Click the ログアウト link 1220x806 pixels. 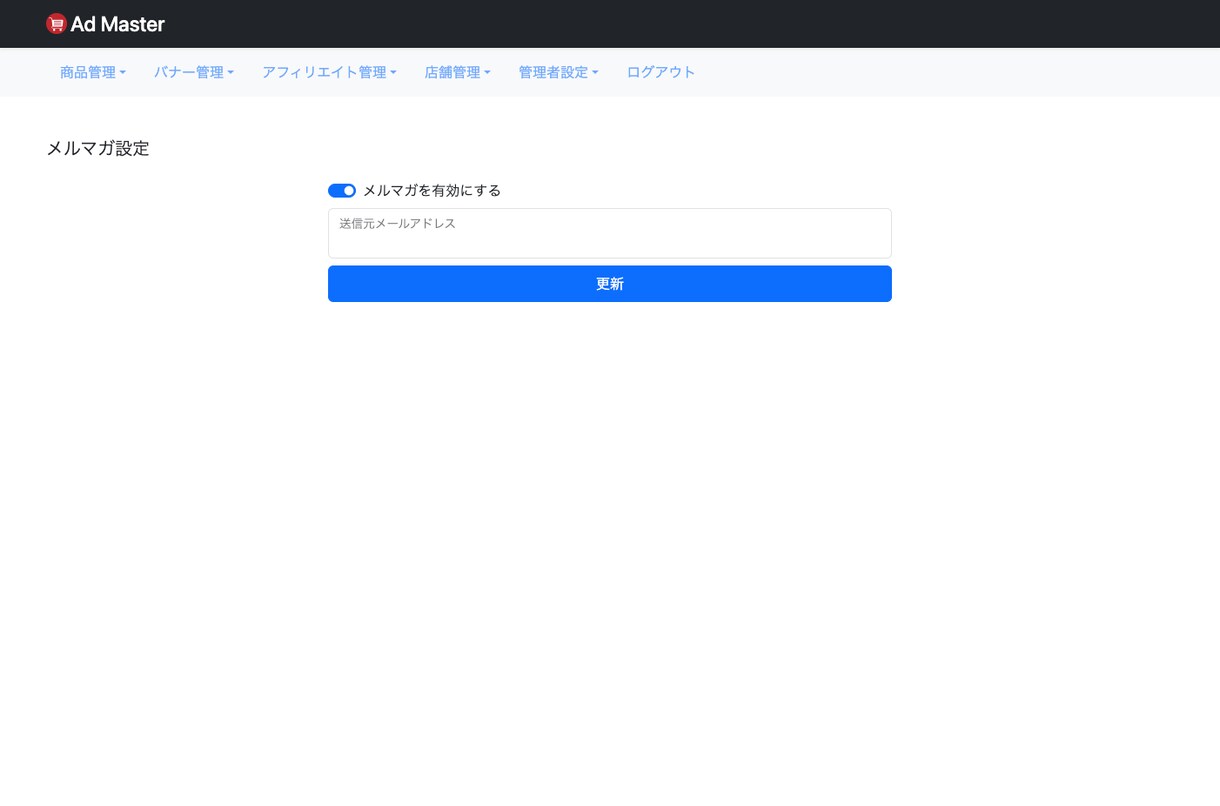[661, 72]
